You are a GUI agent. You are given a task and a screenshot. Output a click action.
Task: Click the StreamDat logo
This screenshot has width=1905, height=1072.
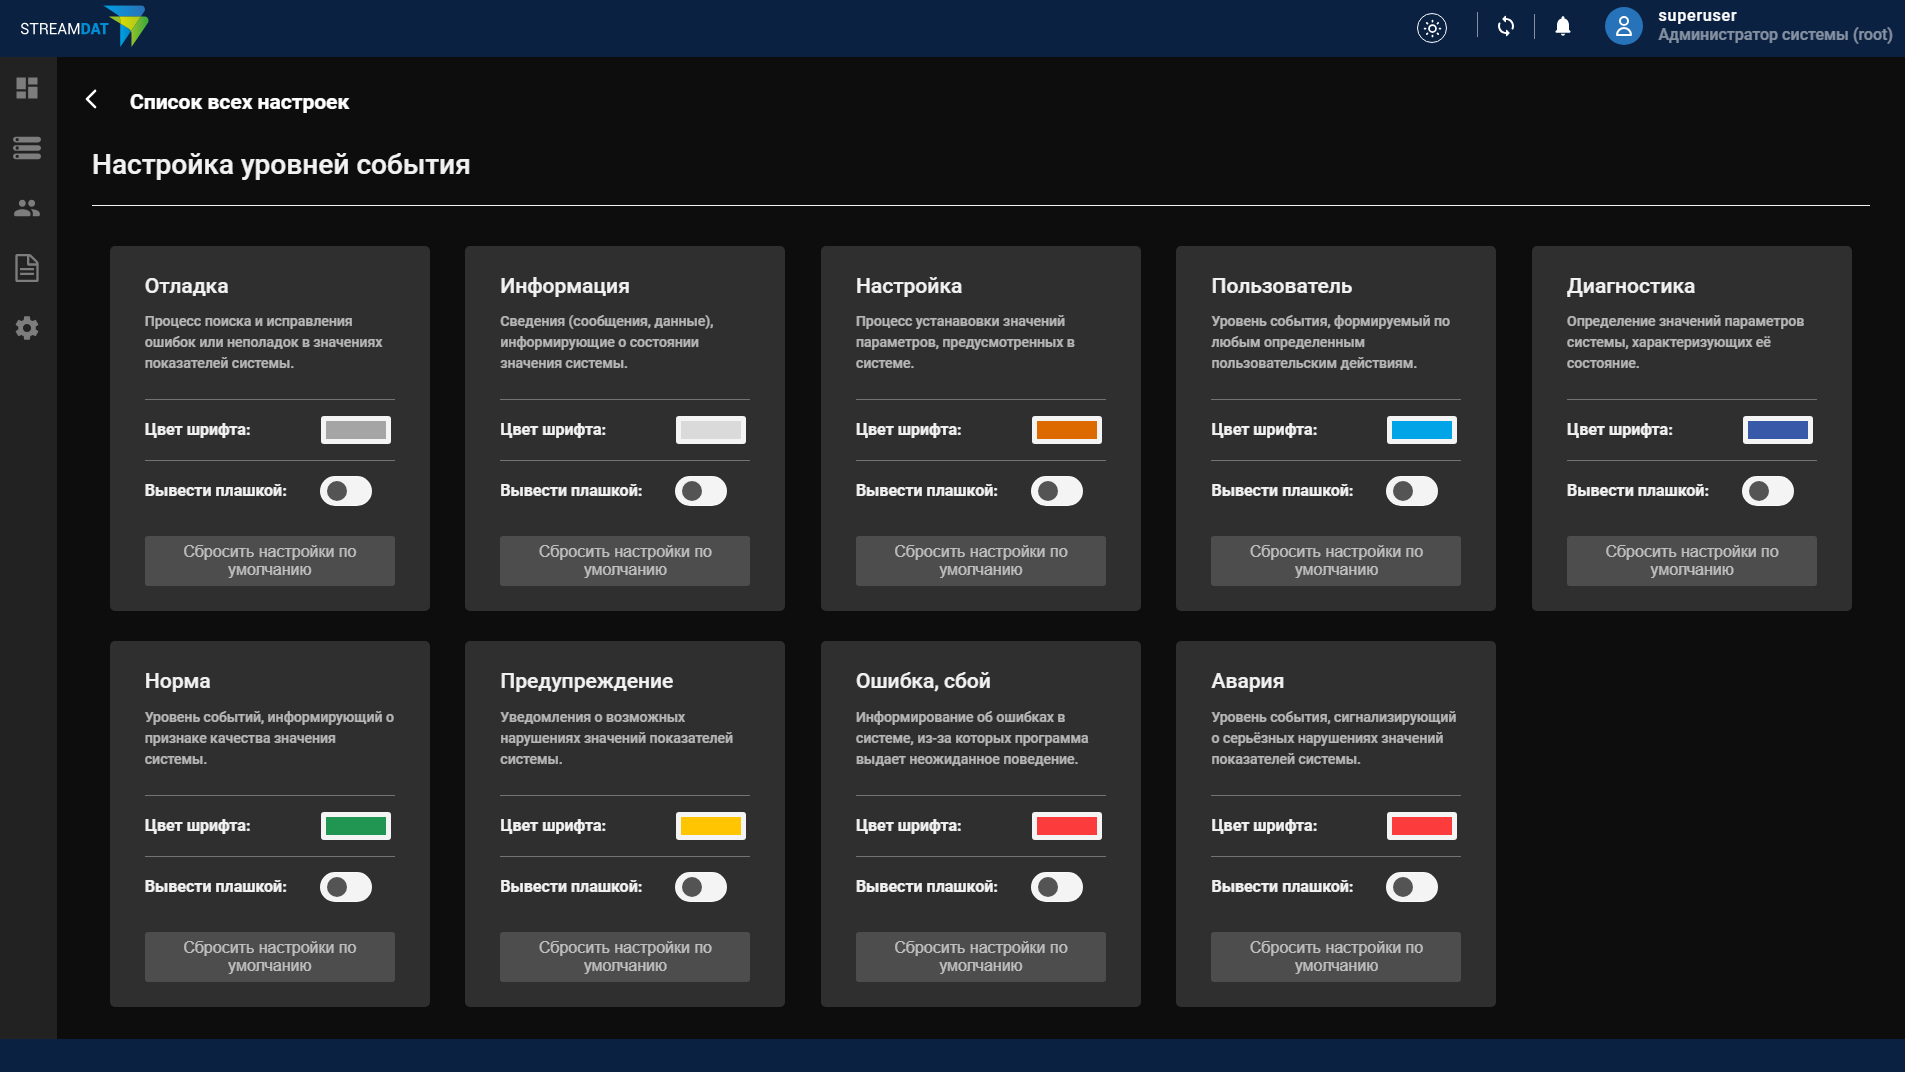point(84,27)
